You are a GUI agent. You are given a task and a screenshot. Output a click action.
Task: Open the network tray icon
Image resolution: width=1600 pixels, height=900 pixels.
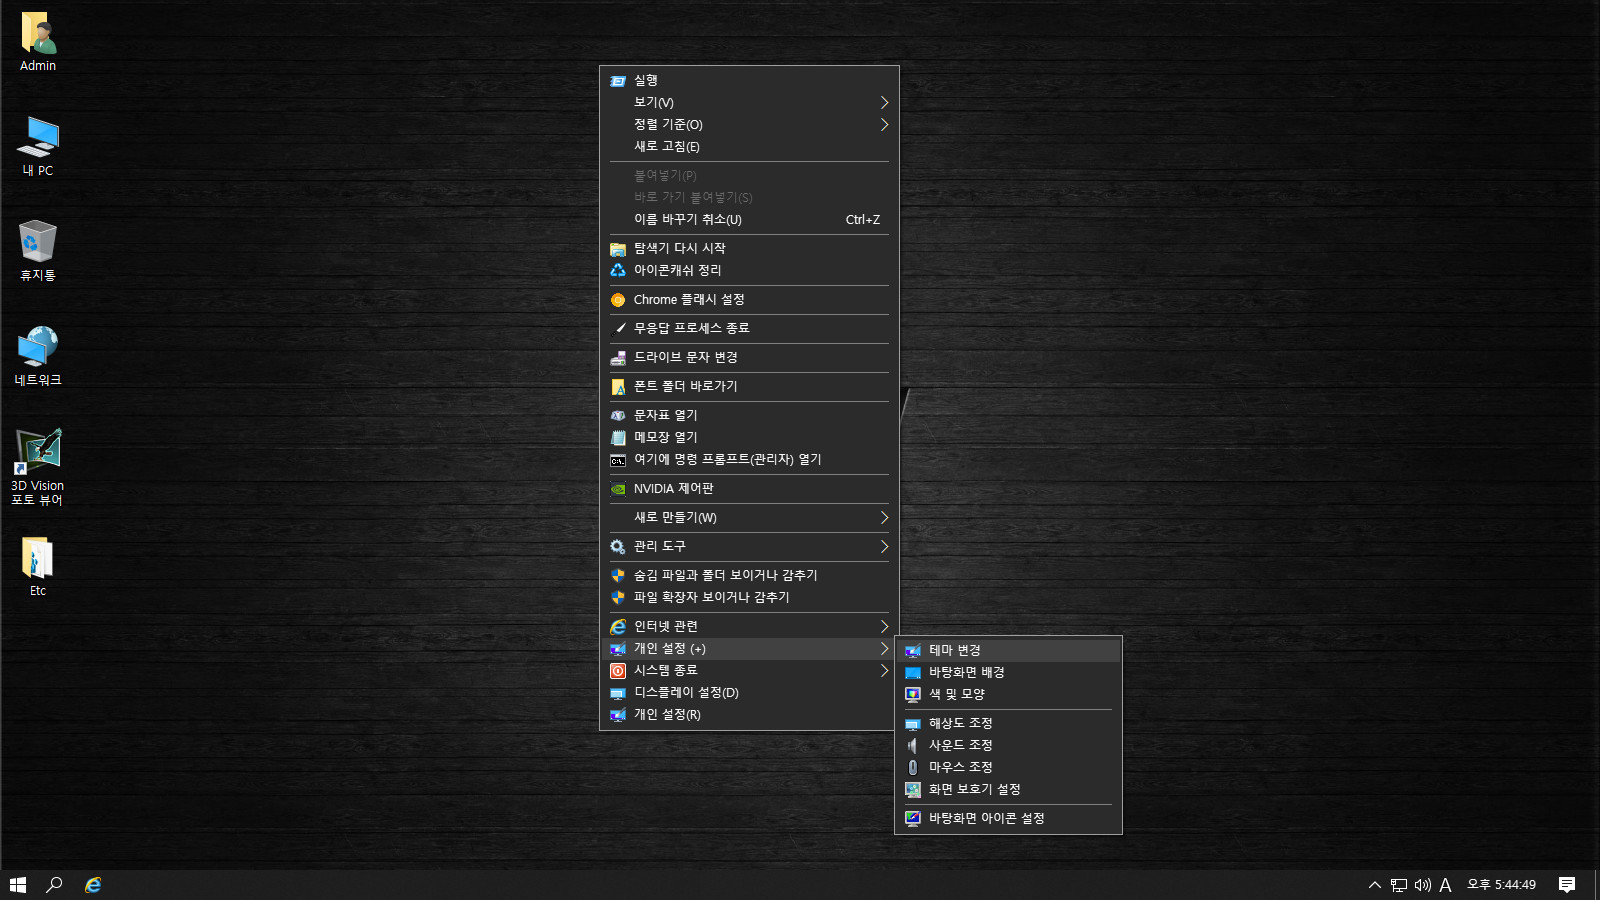tap(1399, 885)
